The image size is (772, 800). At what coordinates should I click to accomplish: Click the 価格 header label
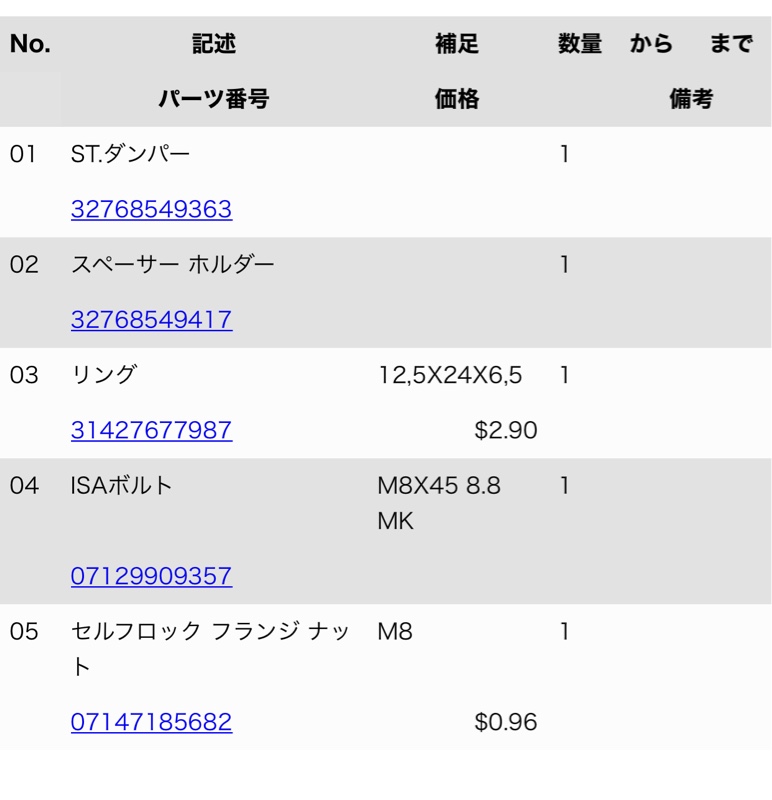(x=457, y=99)
